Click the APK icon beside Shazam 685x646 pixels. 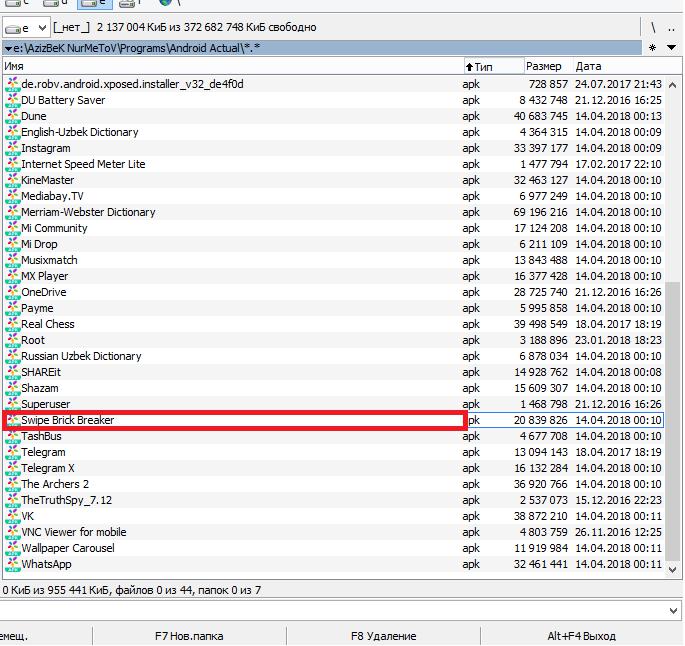[13, 388]
